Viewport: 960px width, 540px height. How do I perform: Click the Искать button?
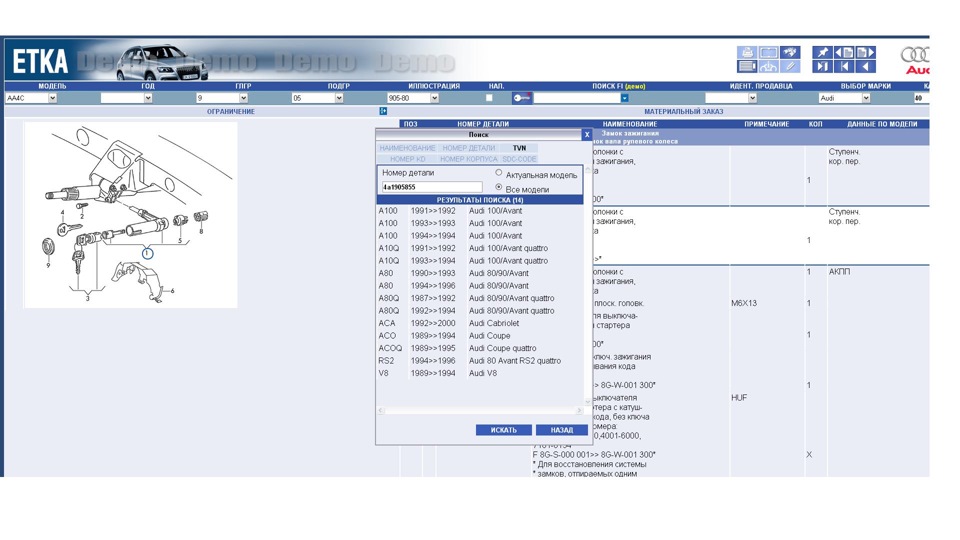coord(503,430)
